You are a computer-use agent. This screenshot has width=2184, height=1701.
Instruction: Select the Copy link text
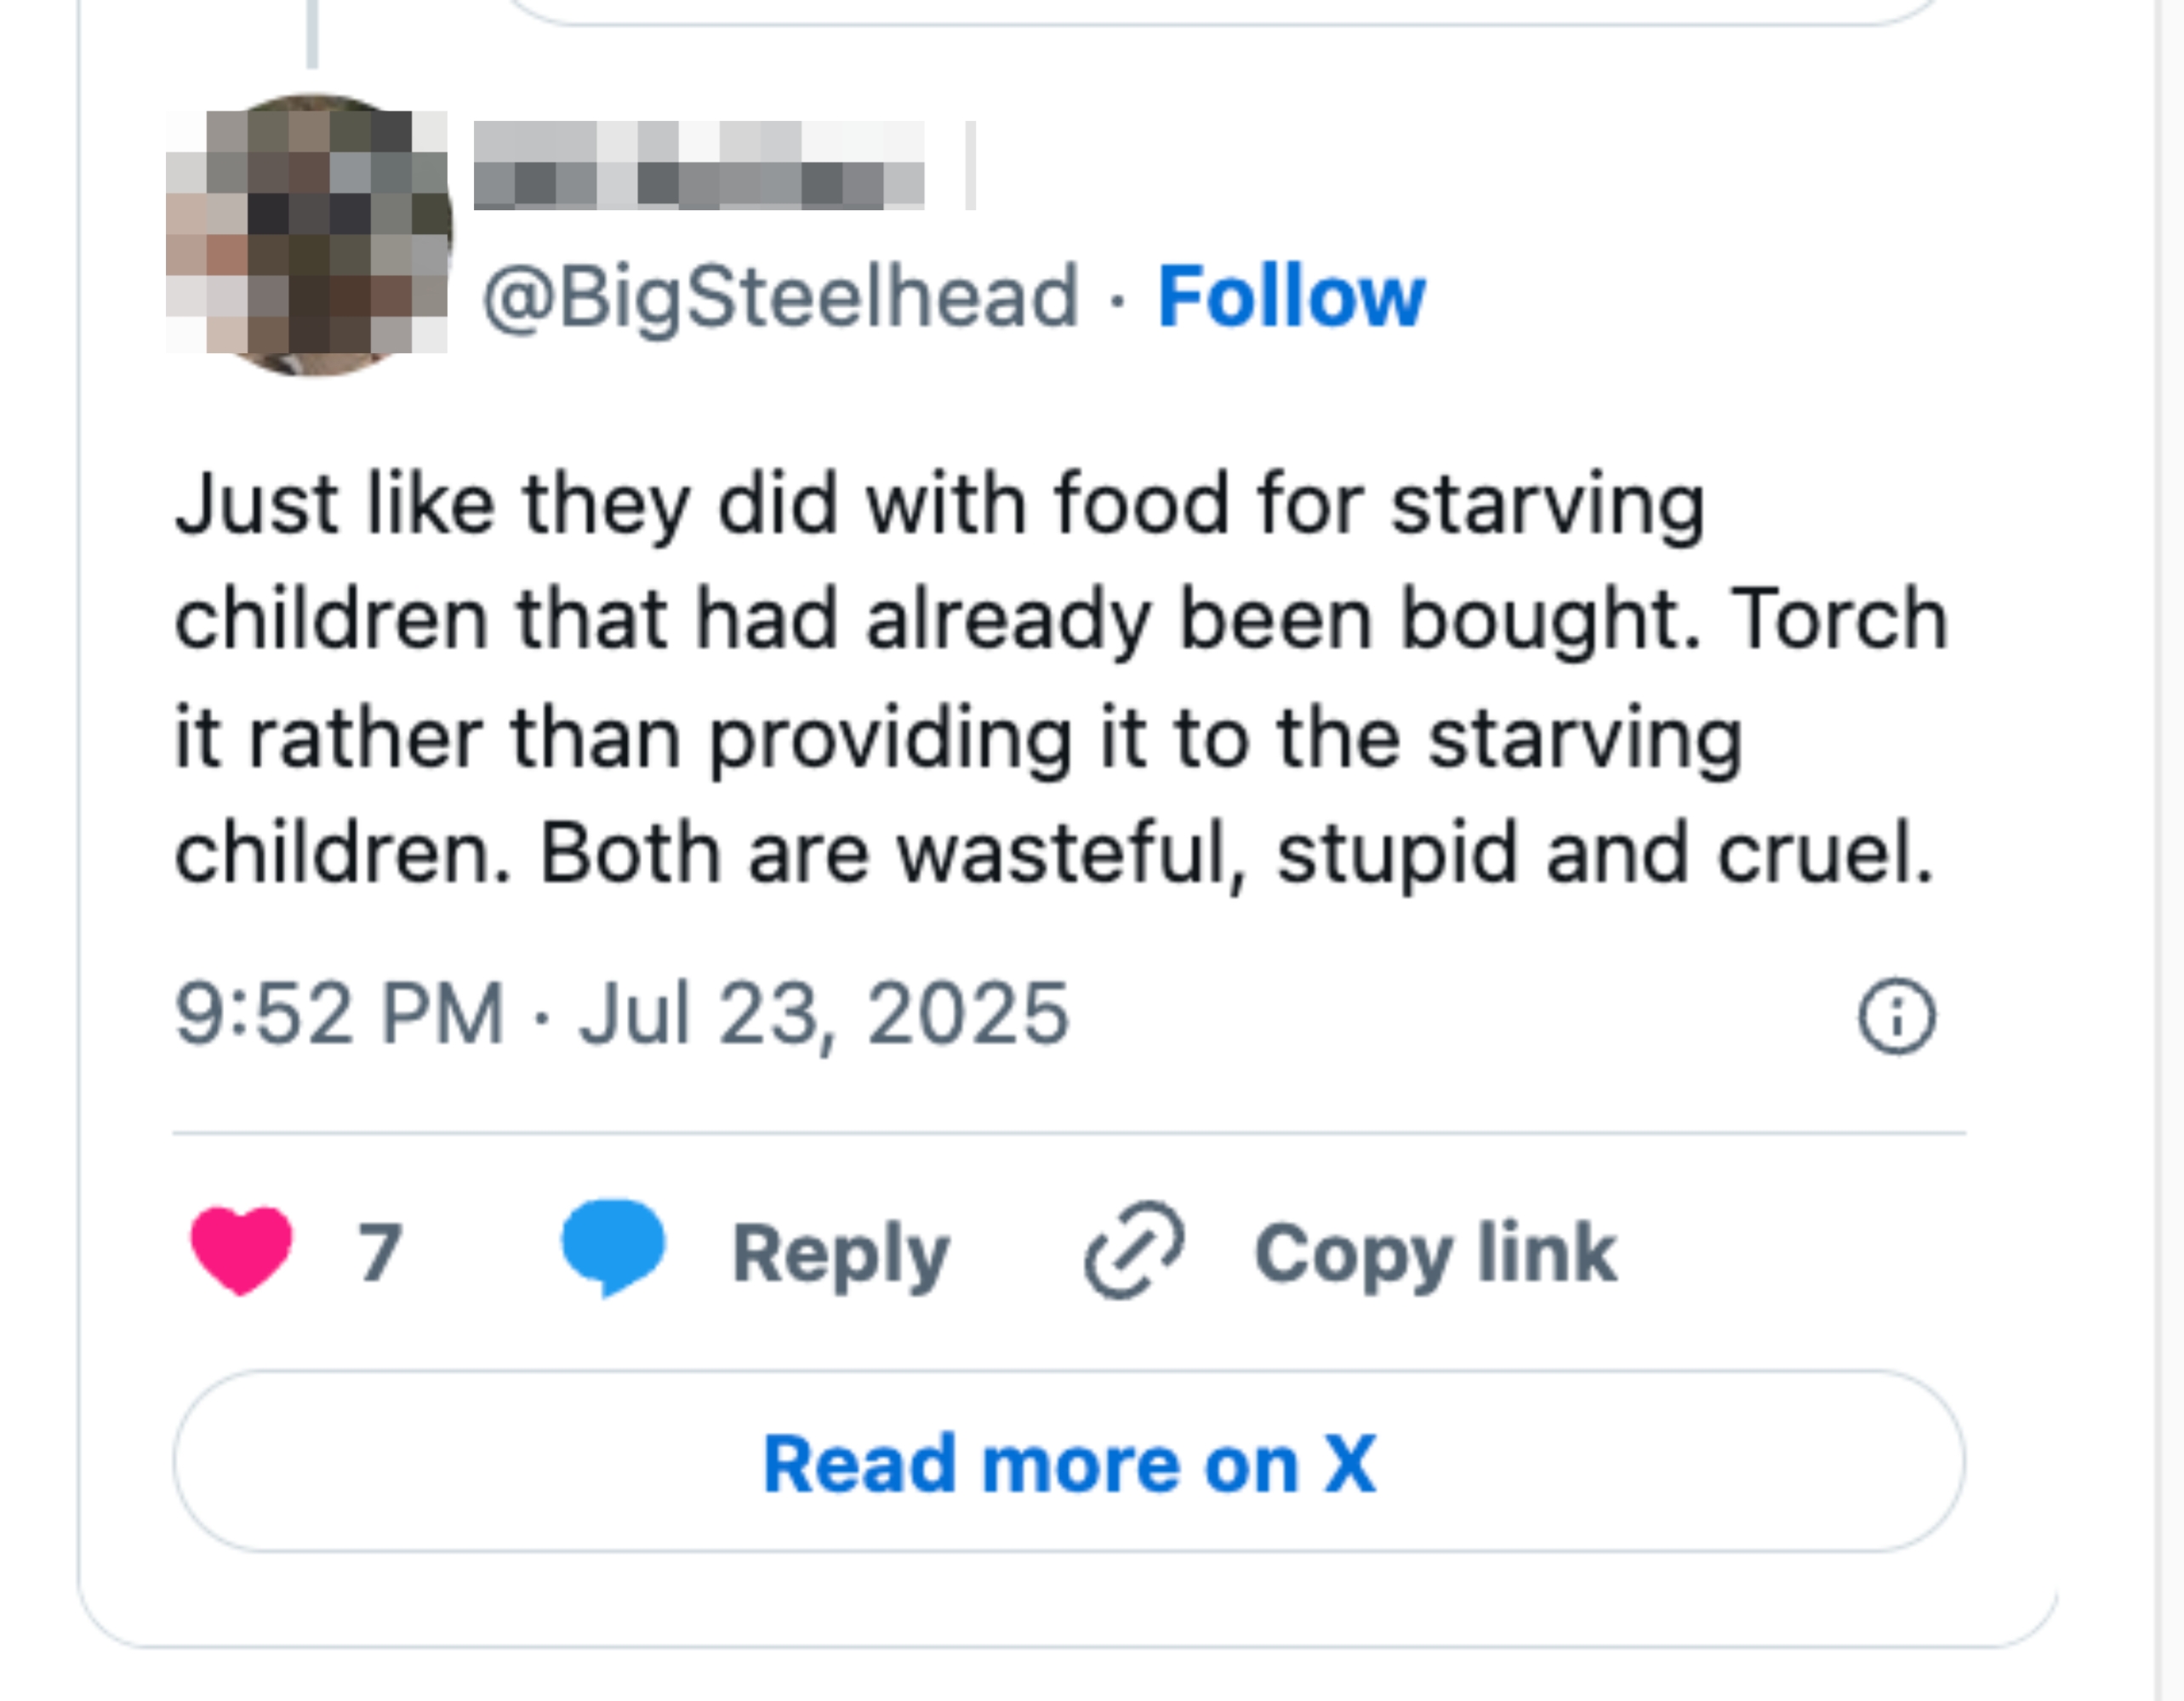pos(1434,1252)
